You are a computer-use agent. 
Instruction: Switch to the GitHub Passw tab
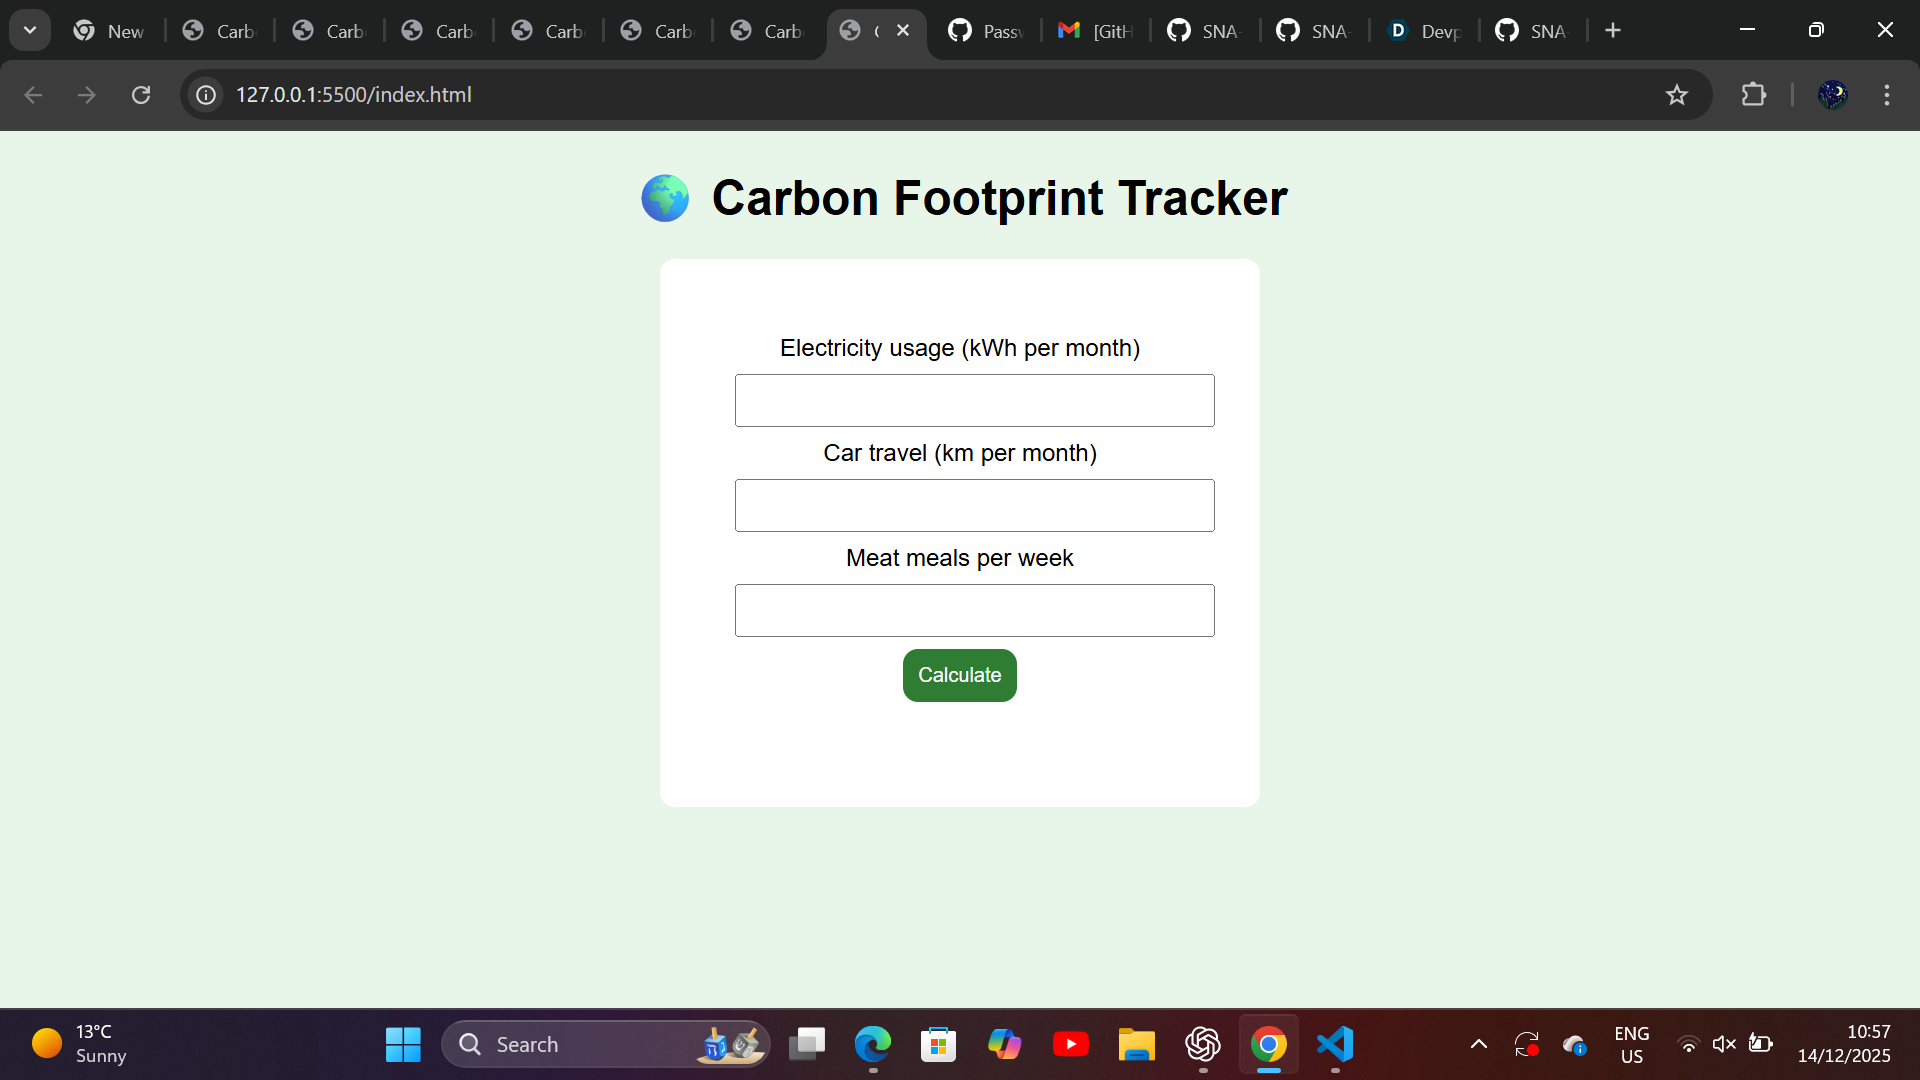[x=987, y=31]
